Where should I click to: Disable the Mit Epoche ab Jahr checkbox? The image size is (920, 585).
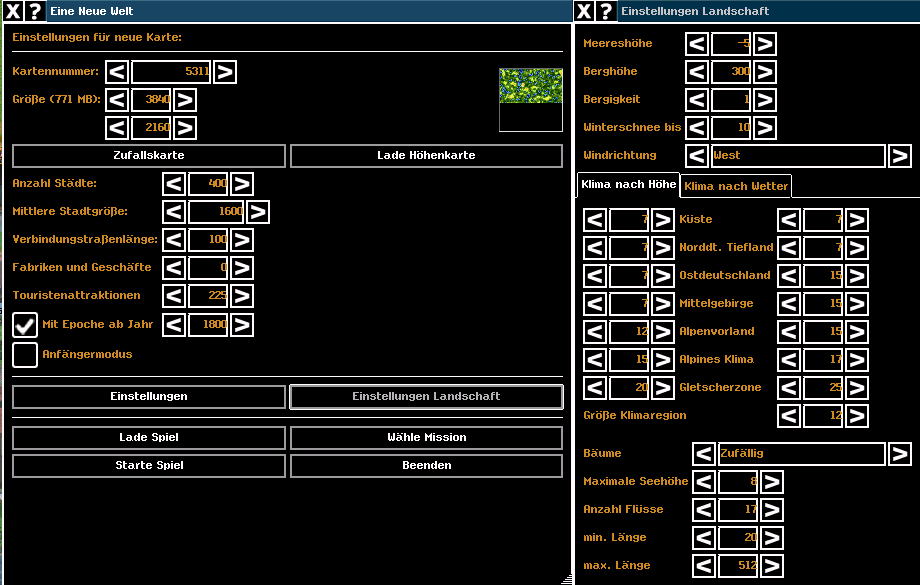(25, 325)
